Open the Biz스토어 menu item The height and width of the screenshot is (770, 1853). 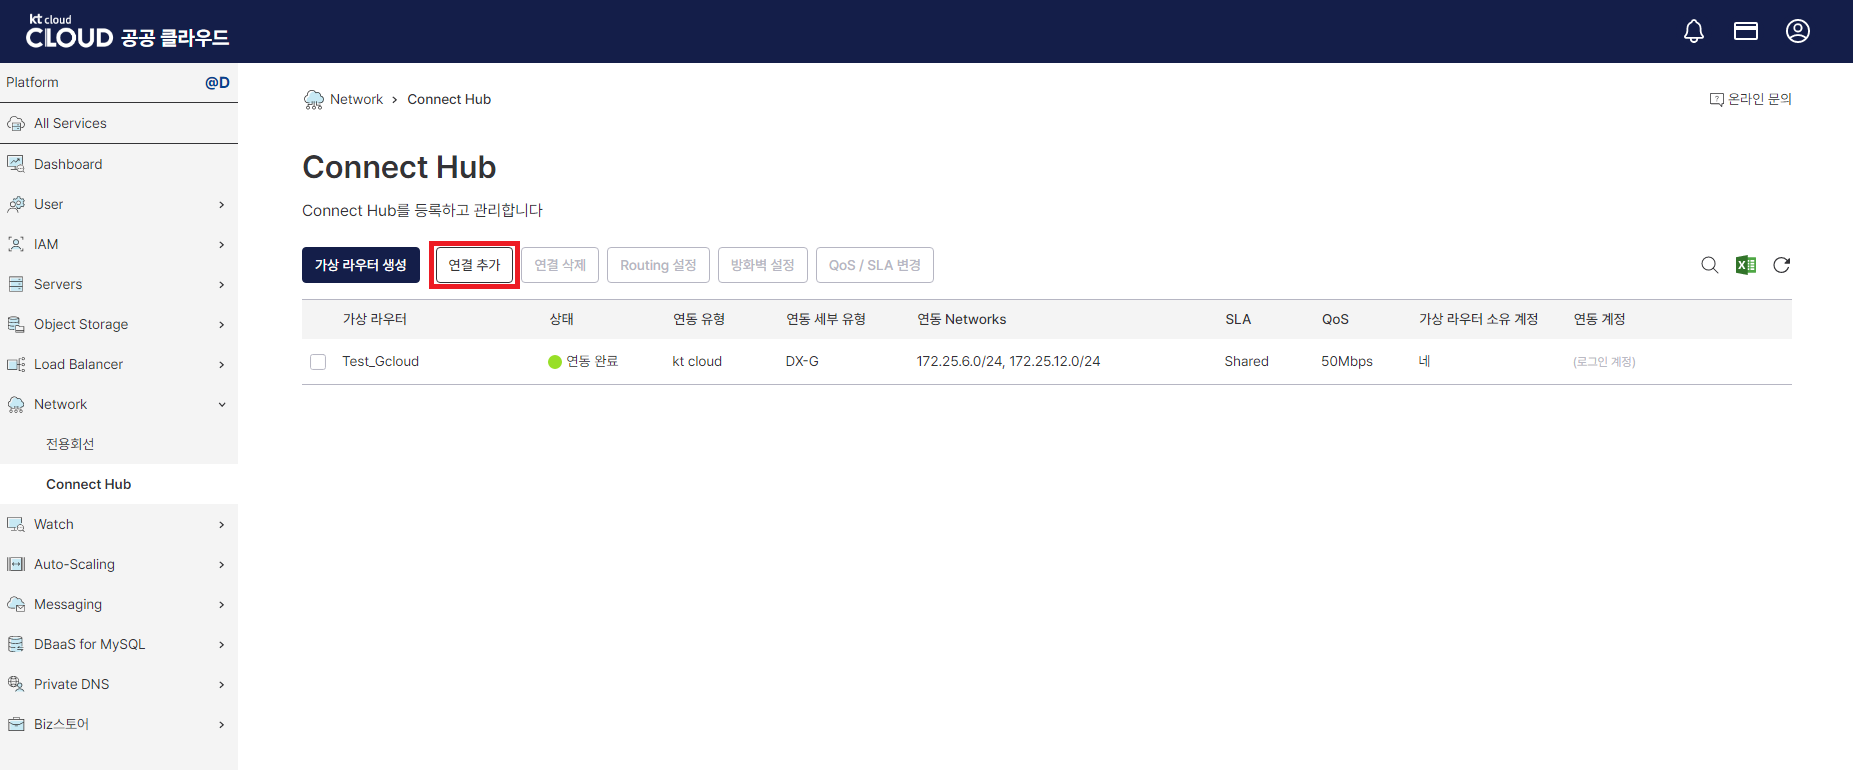pyautogui.click(x=61, y=724)
